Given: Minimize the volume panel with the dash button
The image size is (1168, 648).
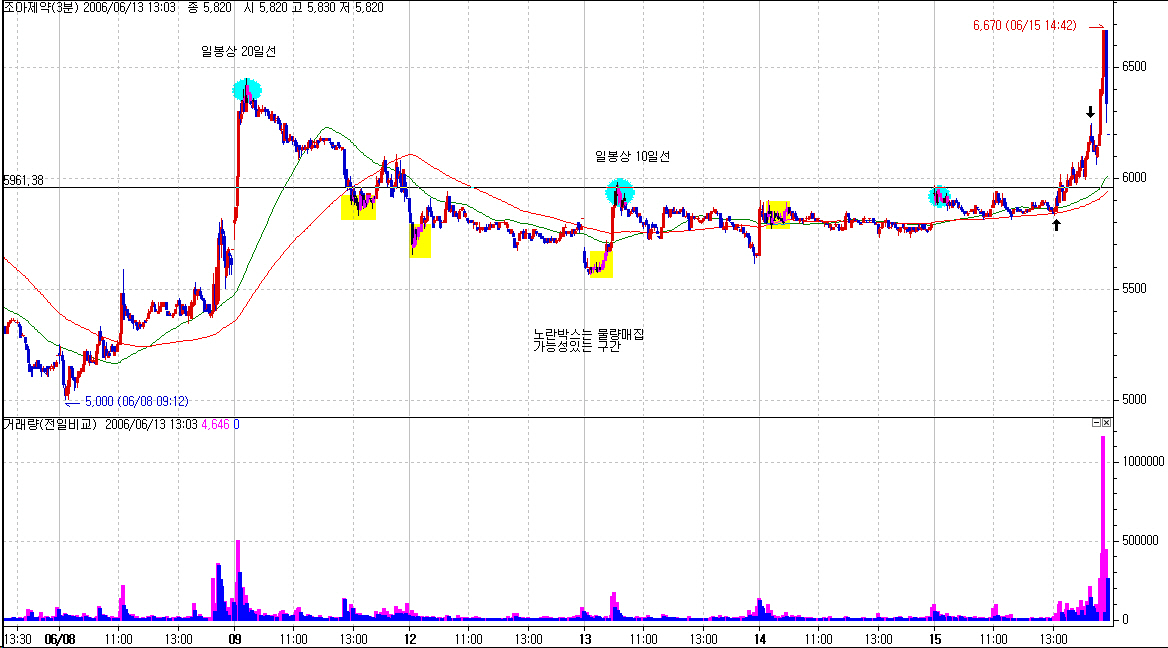Looking at the screenshot, I should point(1096,424).
